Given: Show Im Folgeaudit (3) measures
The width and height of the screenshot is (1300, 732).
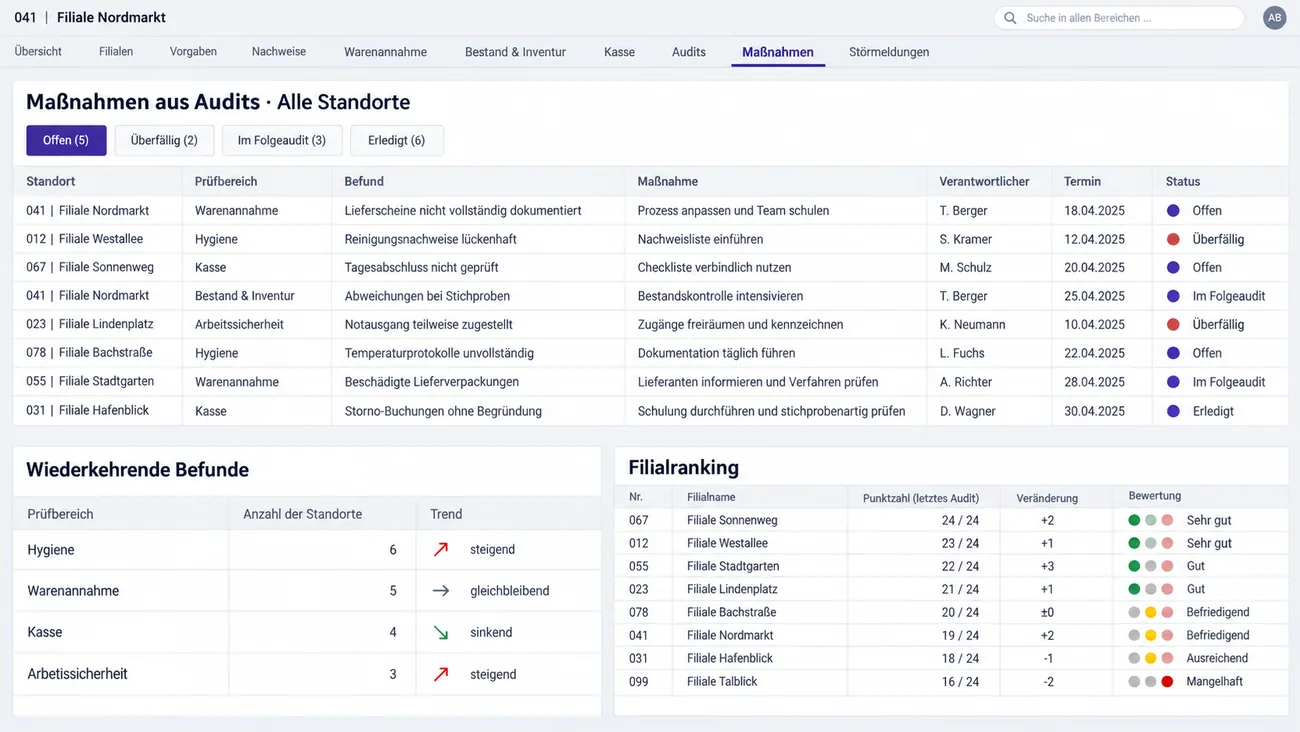Looking at the screenshot, I should [x=282, y=140].
